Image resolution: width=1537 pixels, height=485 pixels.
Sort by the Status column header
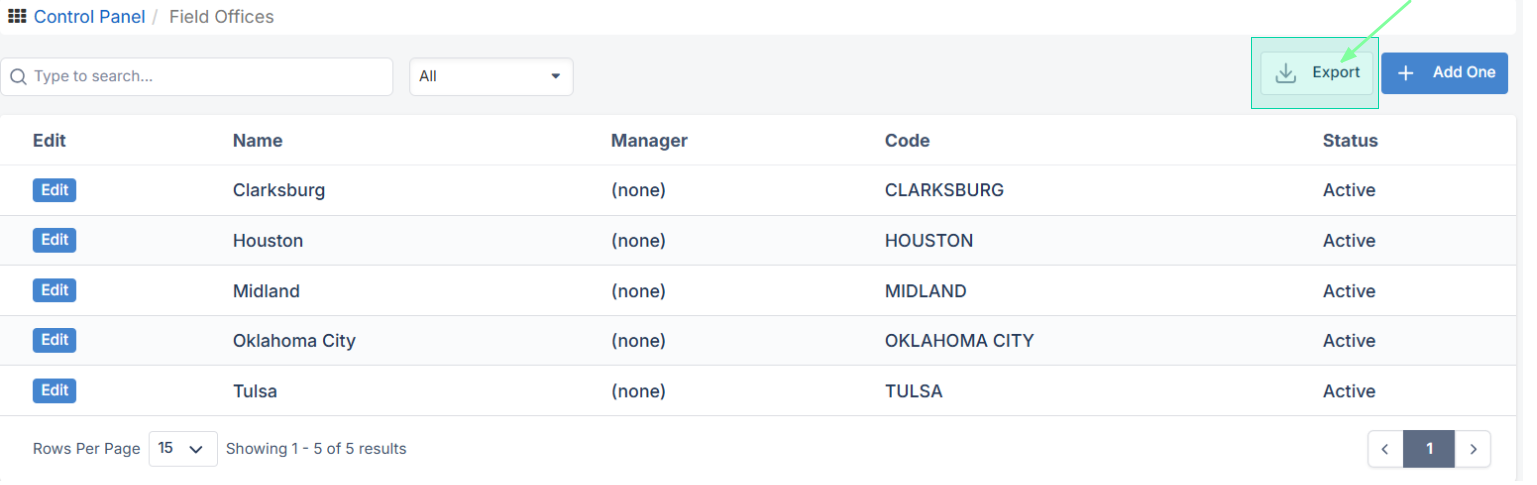click(1350, 141)
